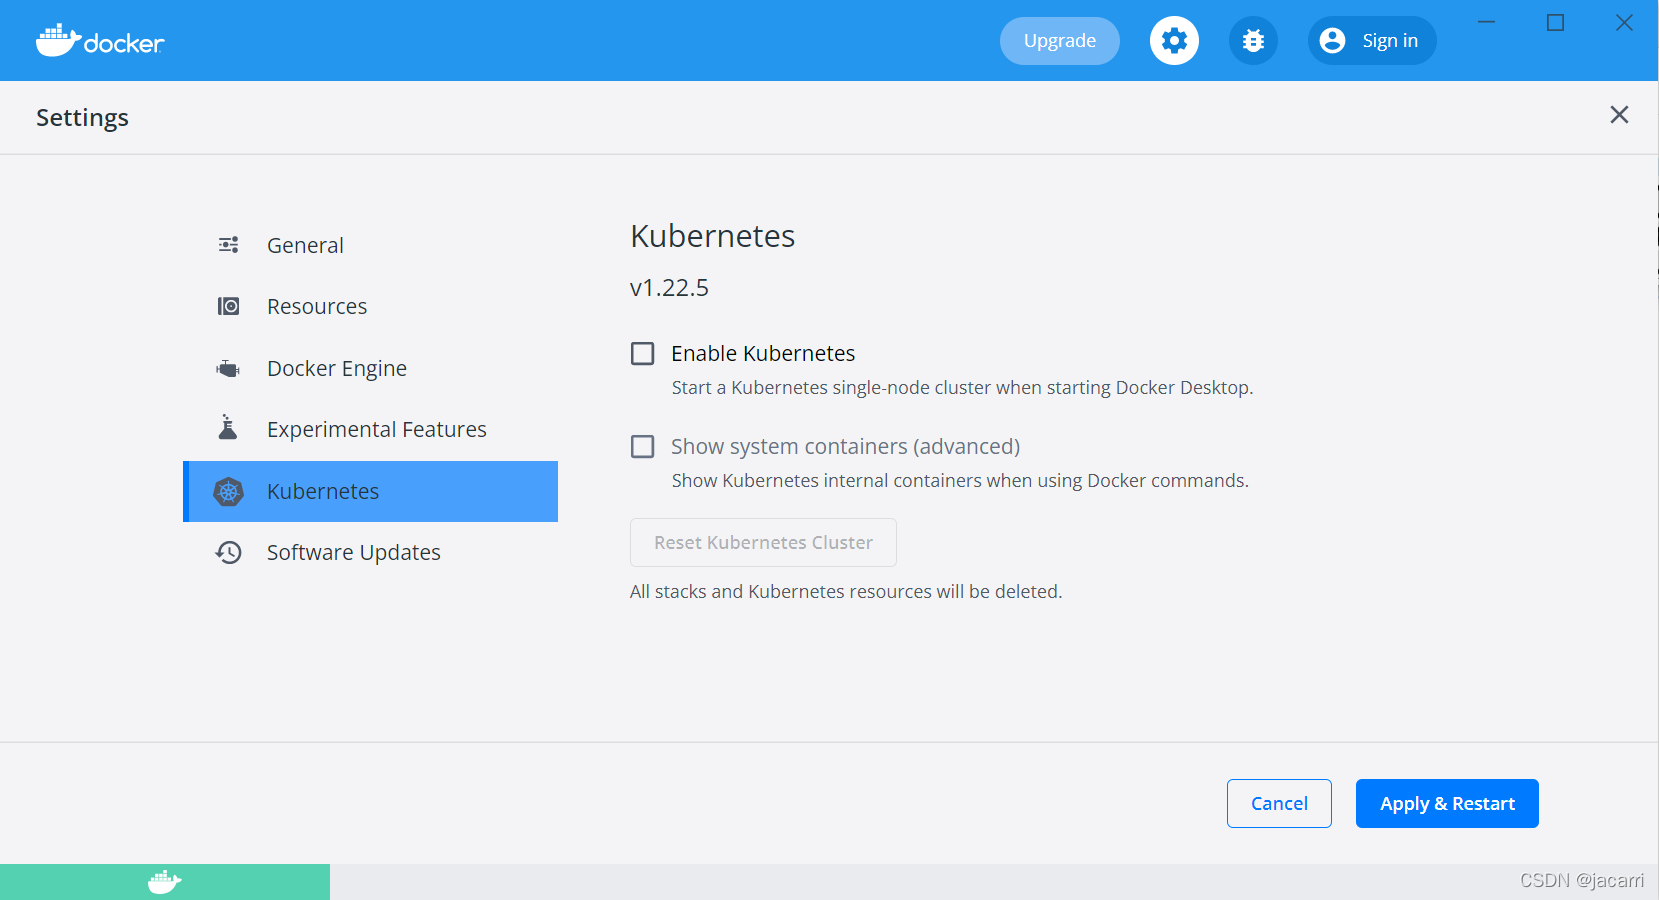Click 'Show Kubernetes internal containers' description

(x=960, y=481)
